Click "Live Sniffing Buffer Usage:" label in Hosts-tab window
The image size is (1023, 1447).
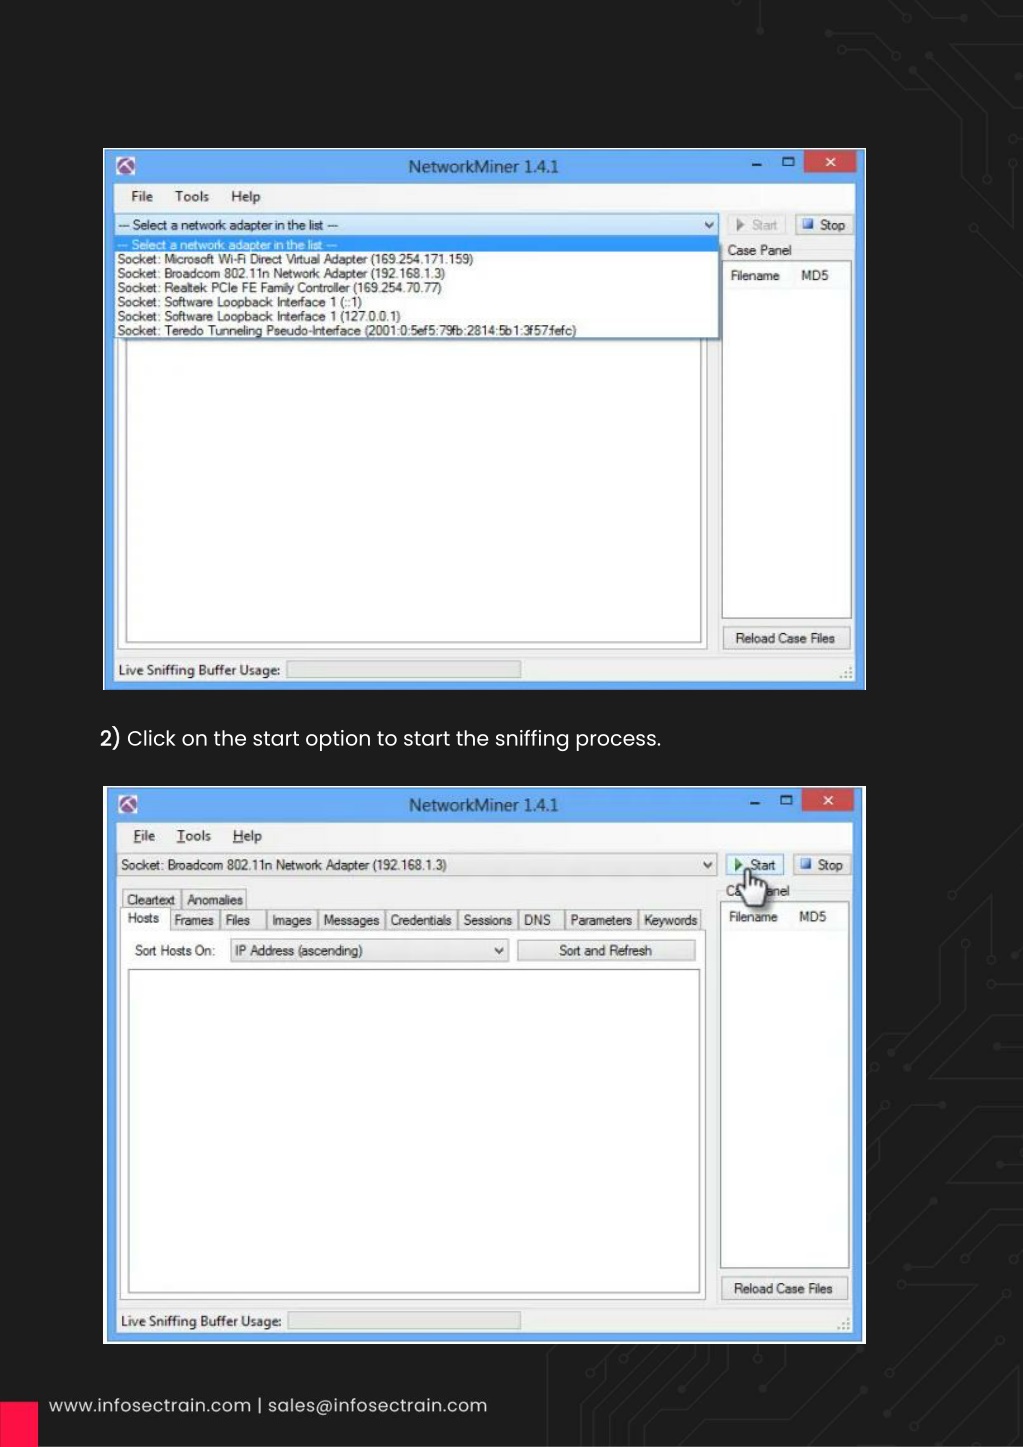coord(201,1321)
